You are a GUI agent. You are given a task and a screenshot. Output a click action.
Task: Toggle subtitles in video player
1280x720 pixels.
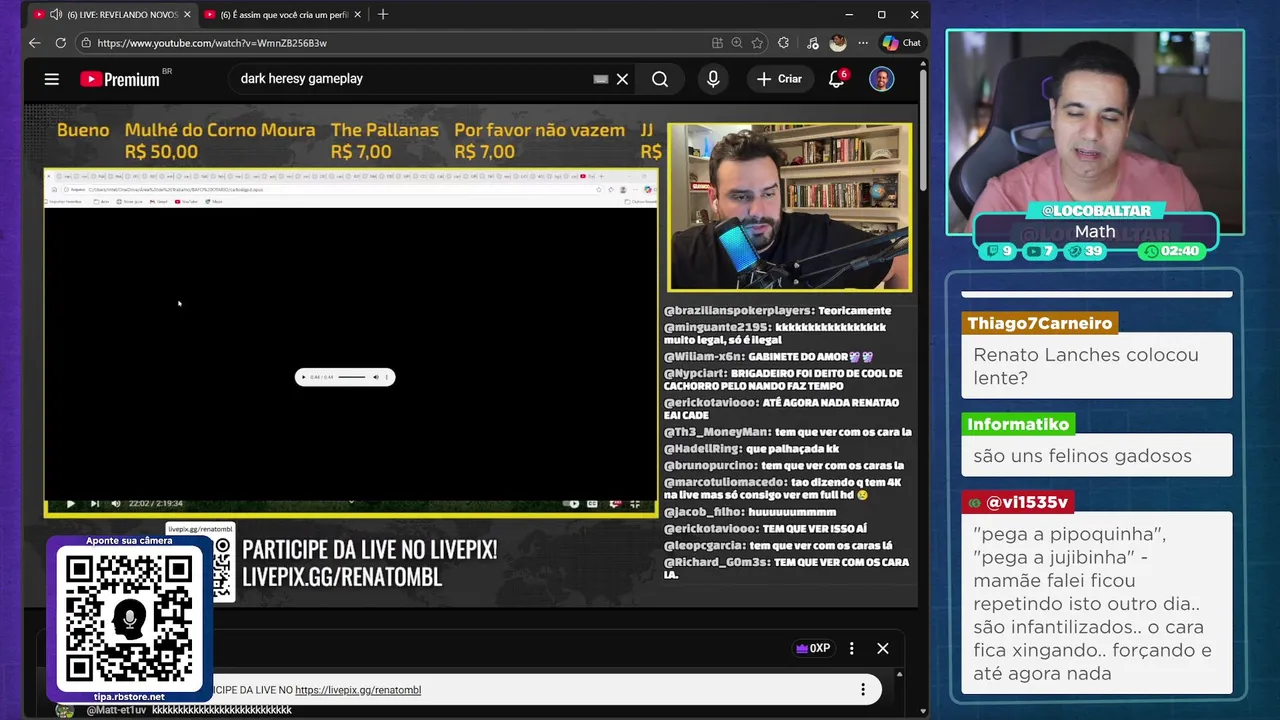(593, 504)
